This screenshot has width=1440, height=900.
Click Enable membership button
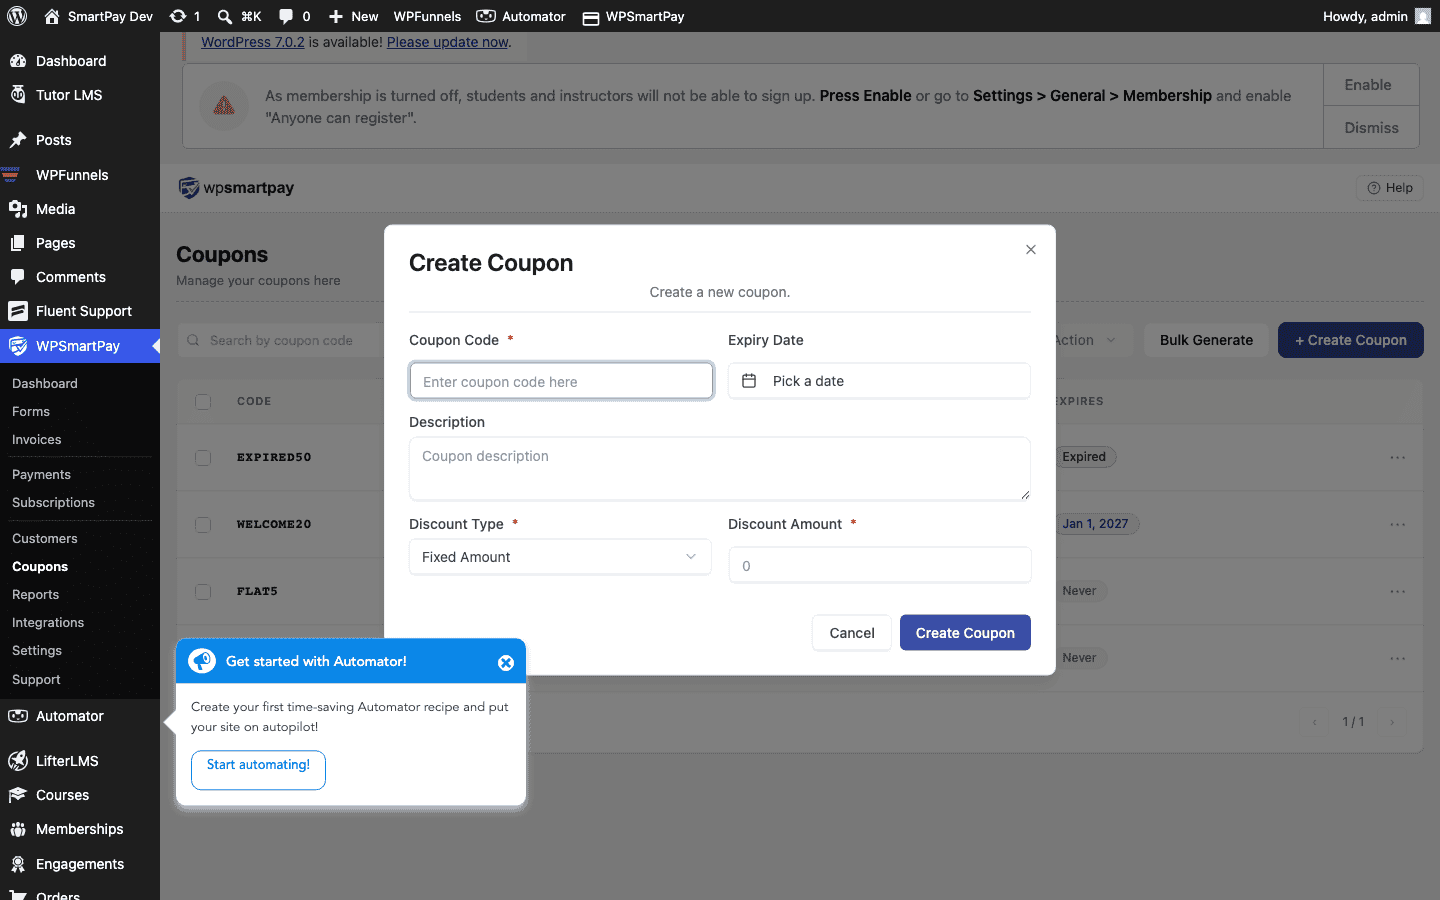(x=1371, y=85)
